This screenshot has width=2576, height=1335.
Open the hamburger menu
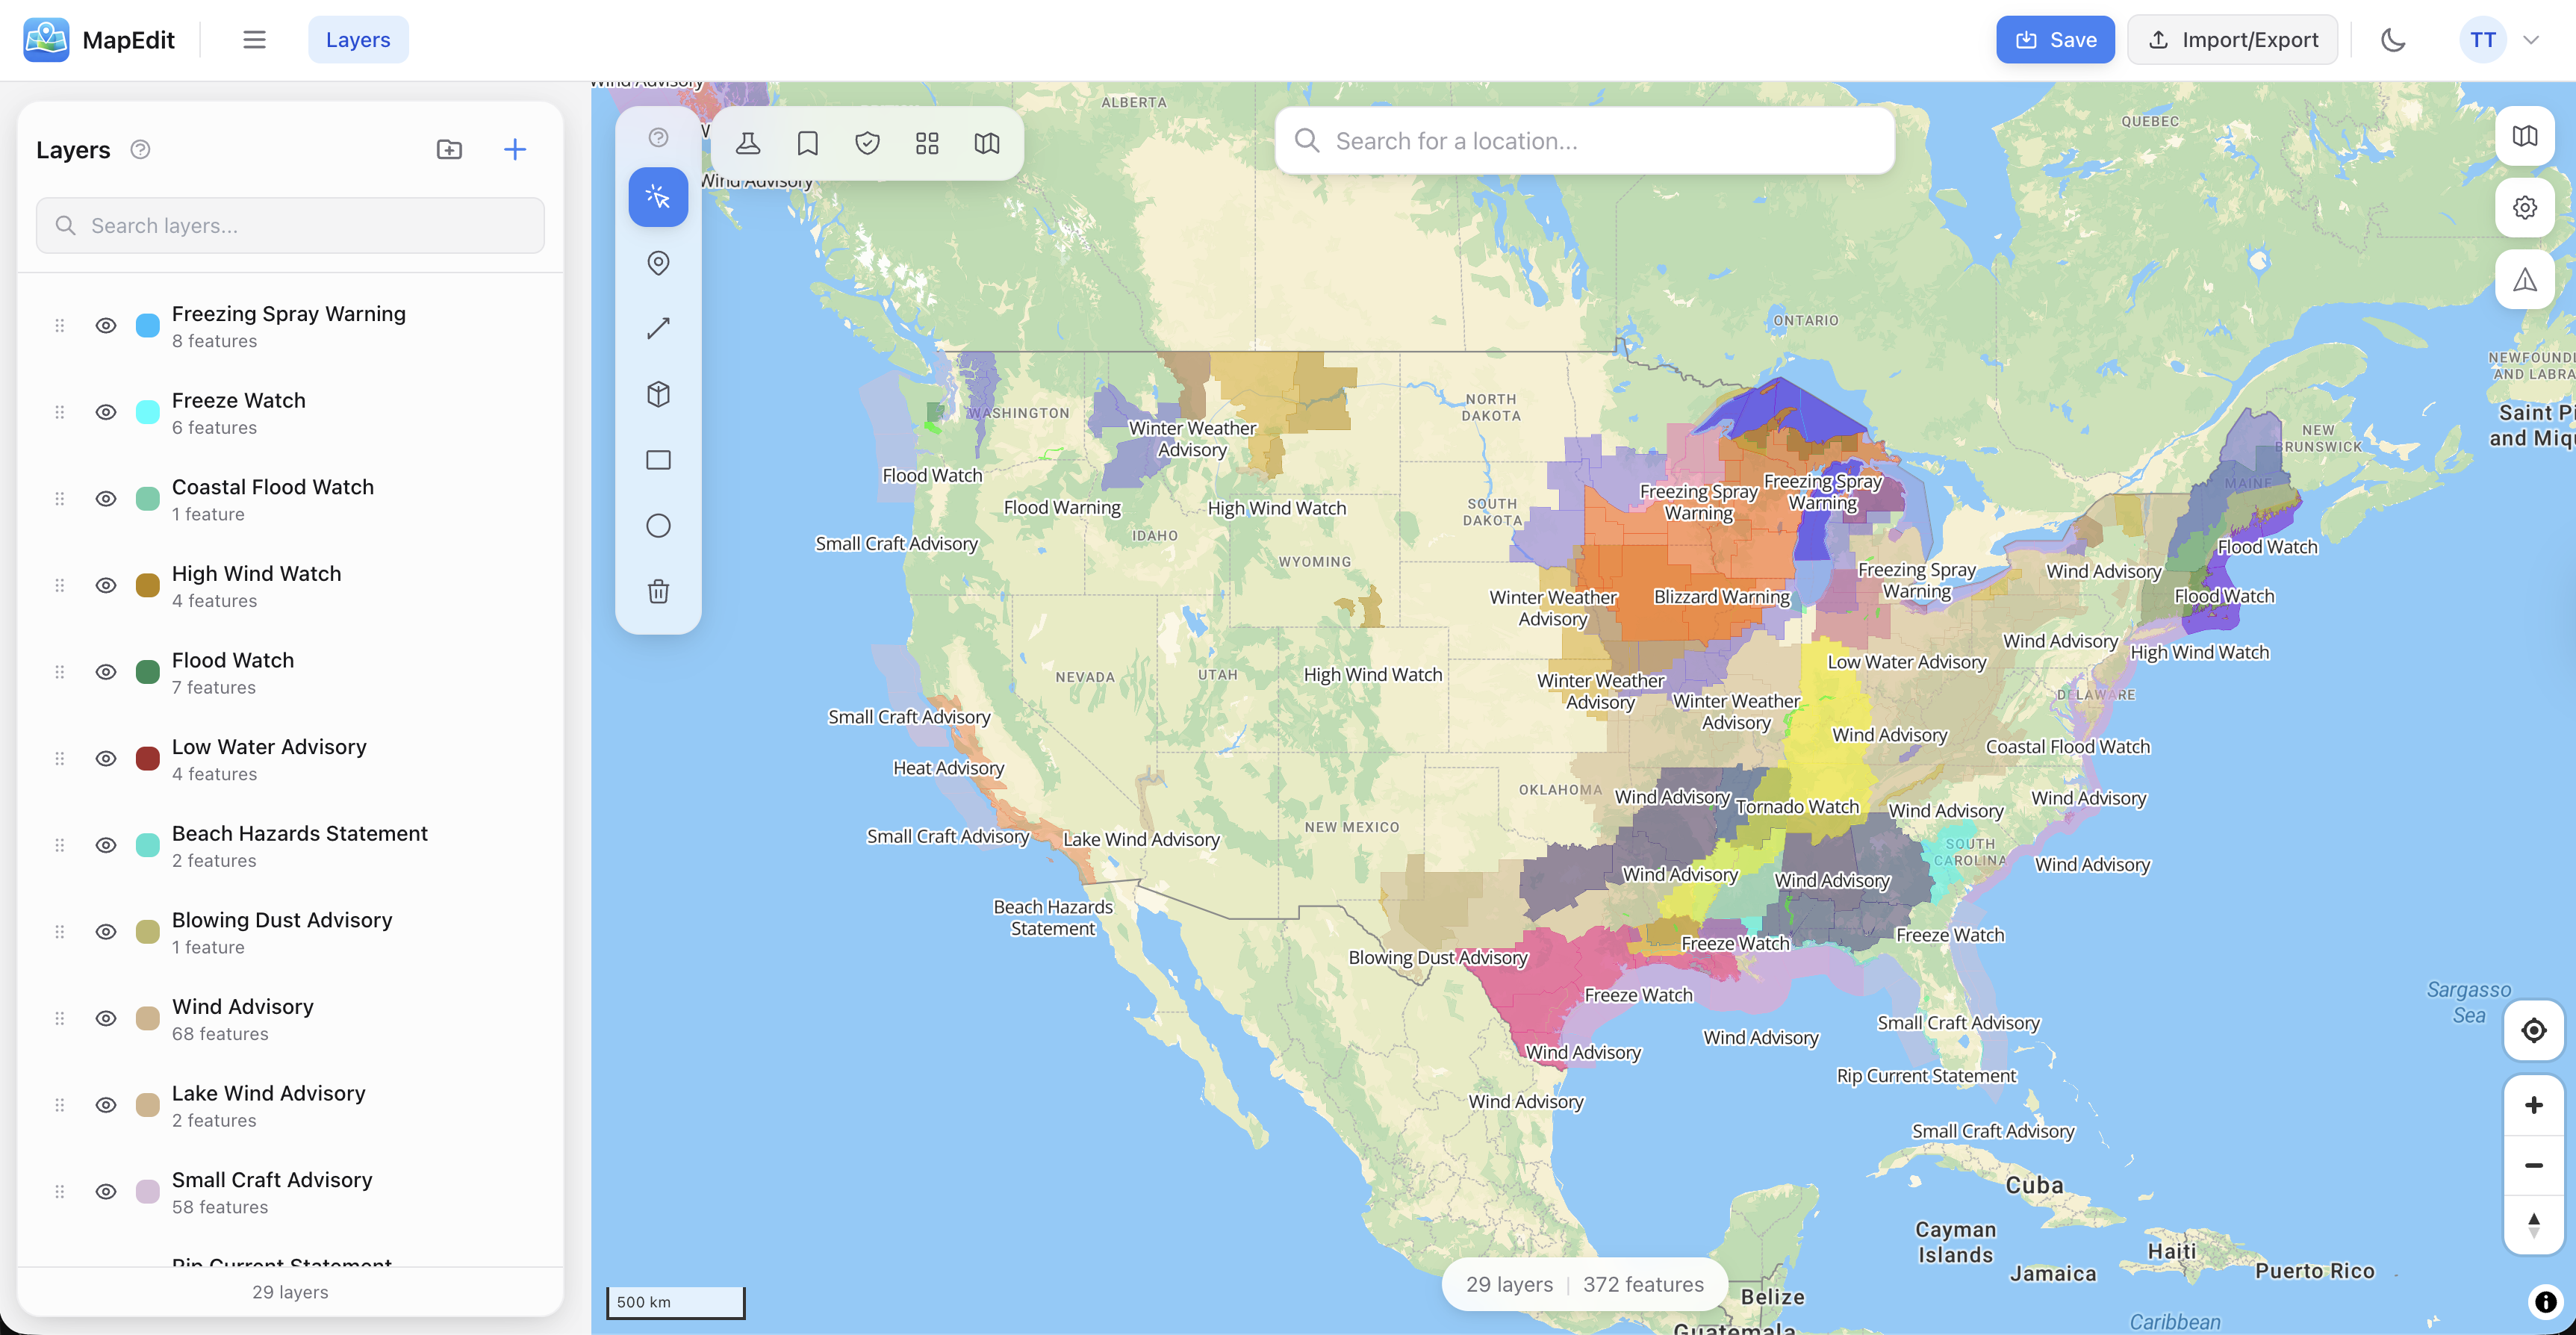coord(254,40)
